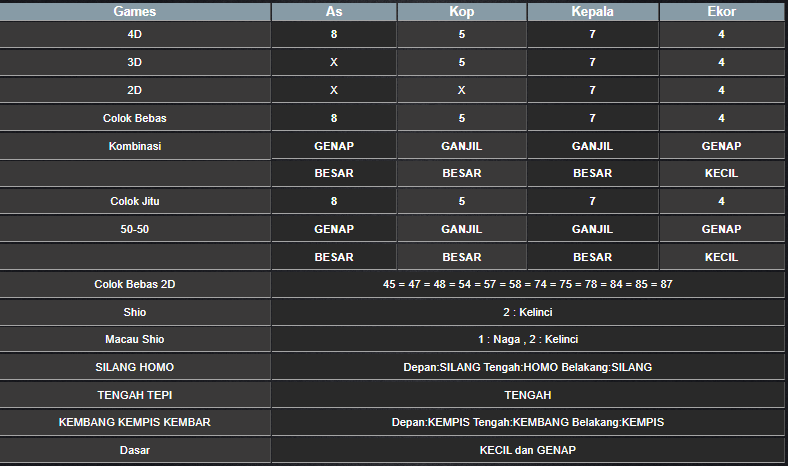Click the Kepala value 7 in the 2D row
Viewport: 788px width, 466px height.
[593, 90]
